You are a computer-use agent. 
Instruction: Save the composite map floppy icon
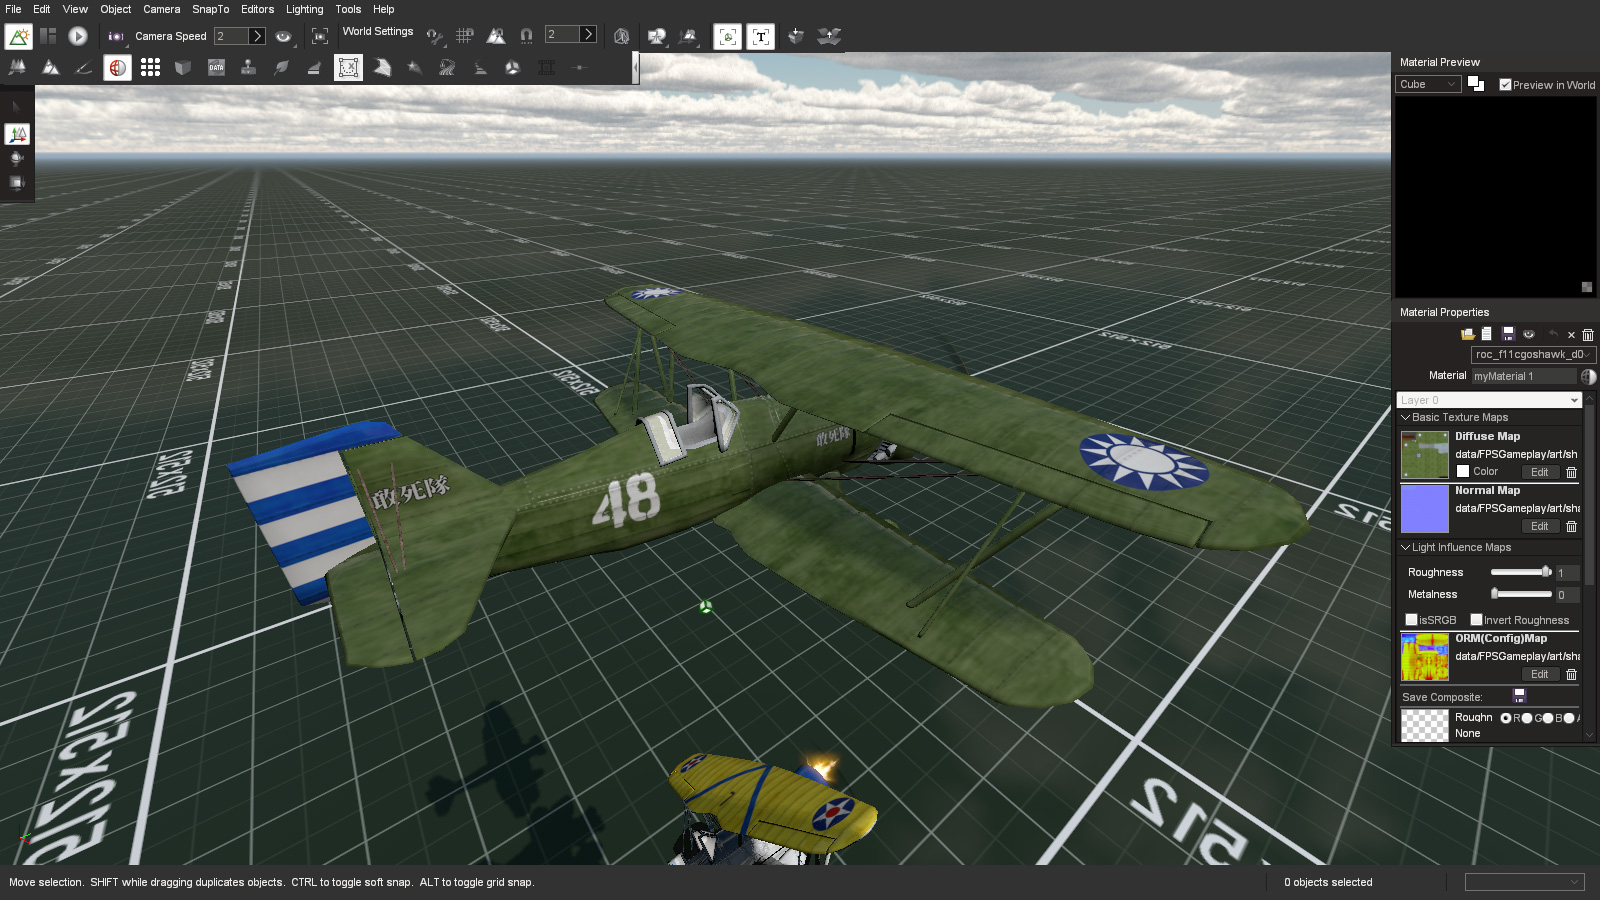pyautogui.click(x=1519, y=695)
